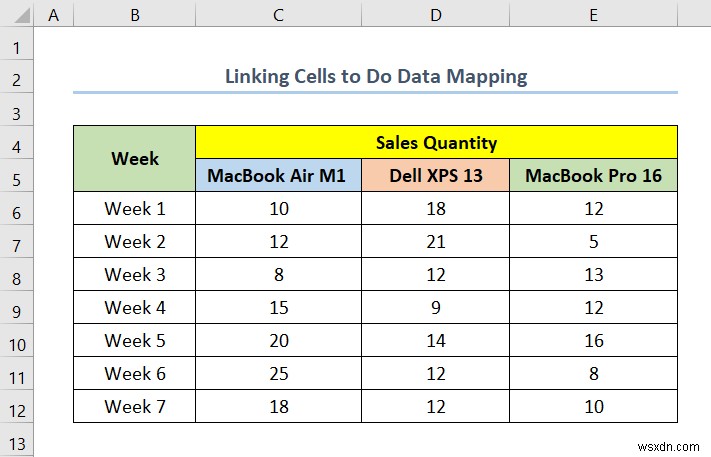Select column B header

coord(135,14)
